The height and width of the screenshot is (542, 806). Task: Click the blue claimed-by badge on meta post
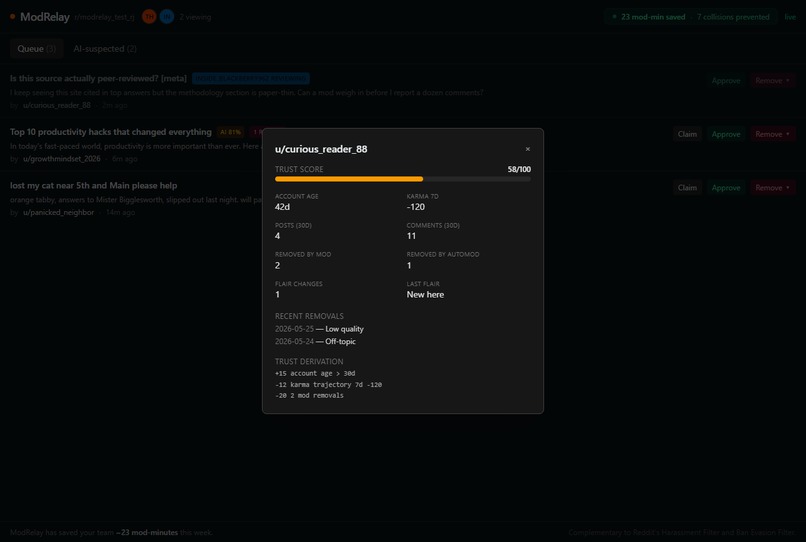pyautogui.click(x=251, y=79)
